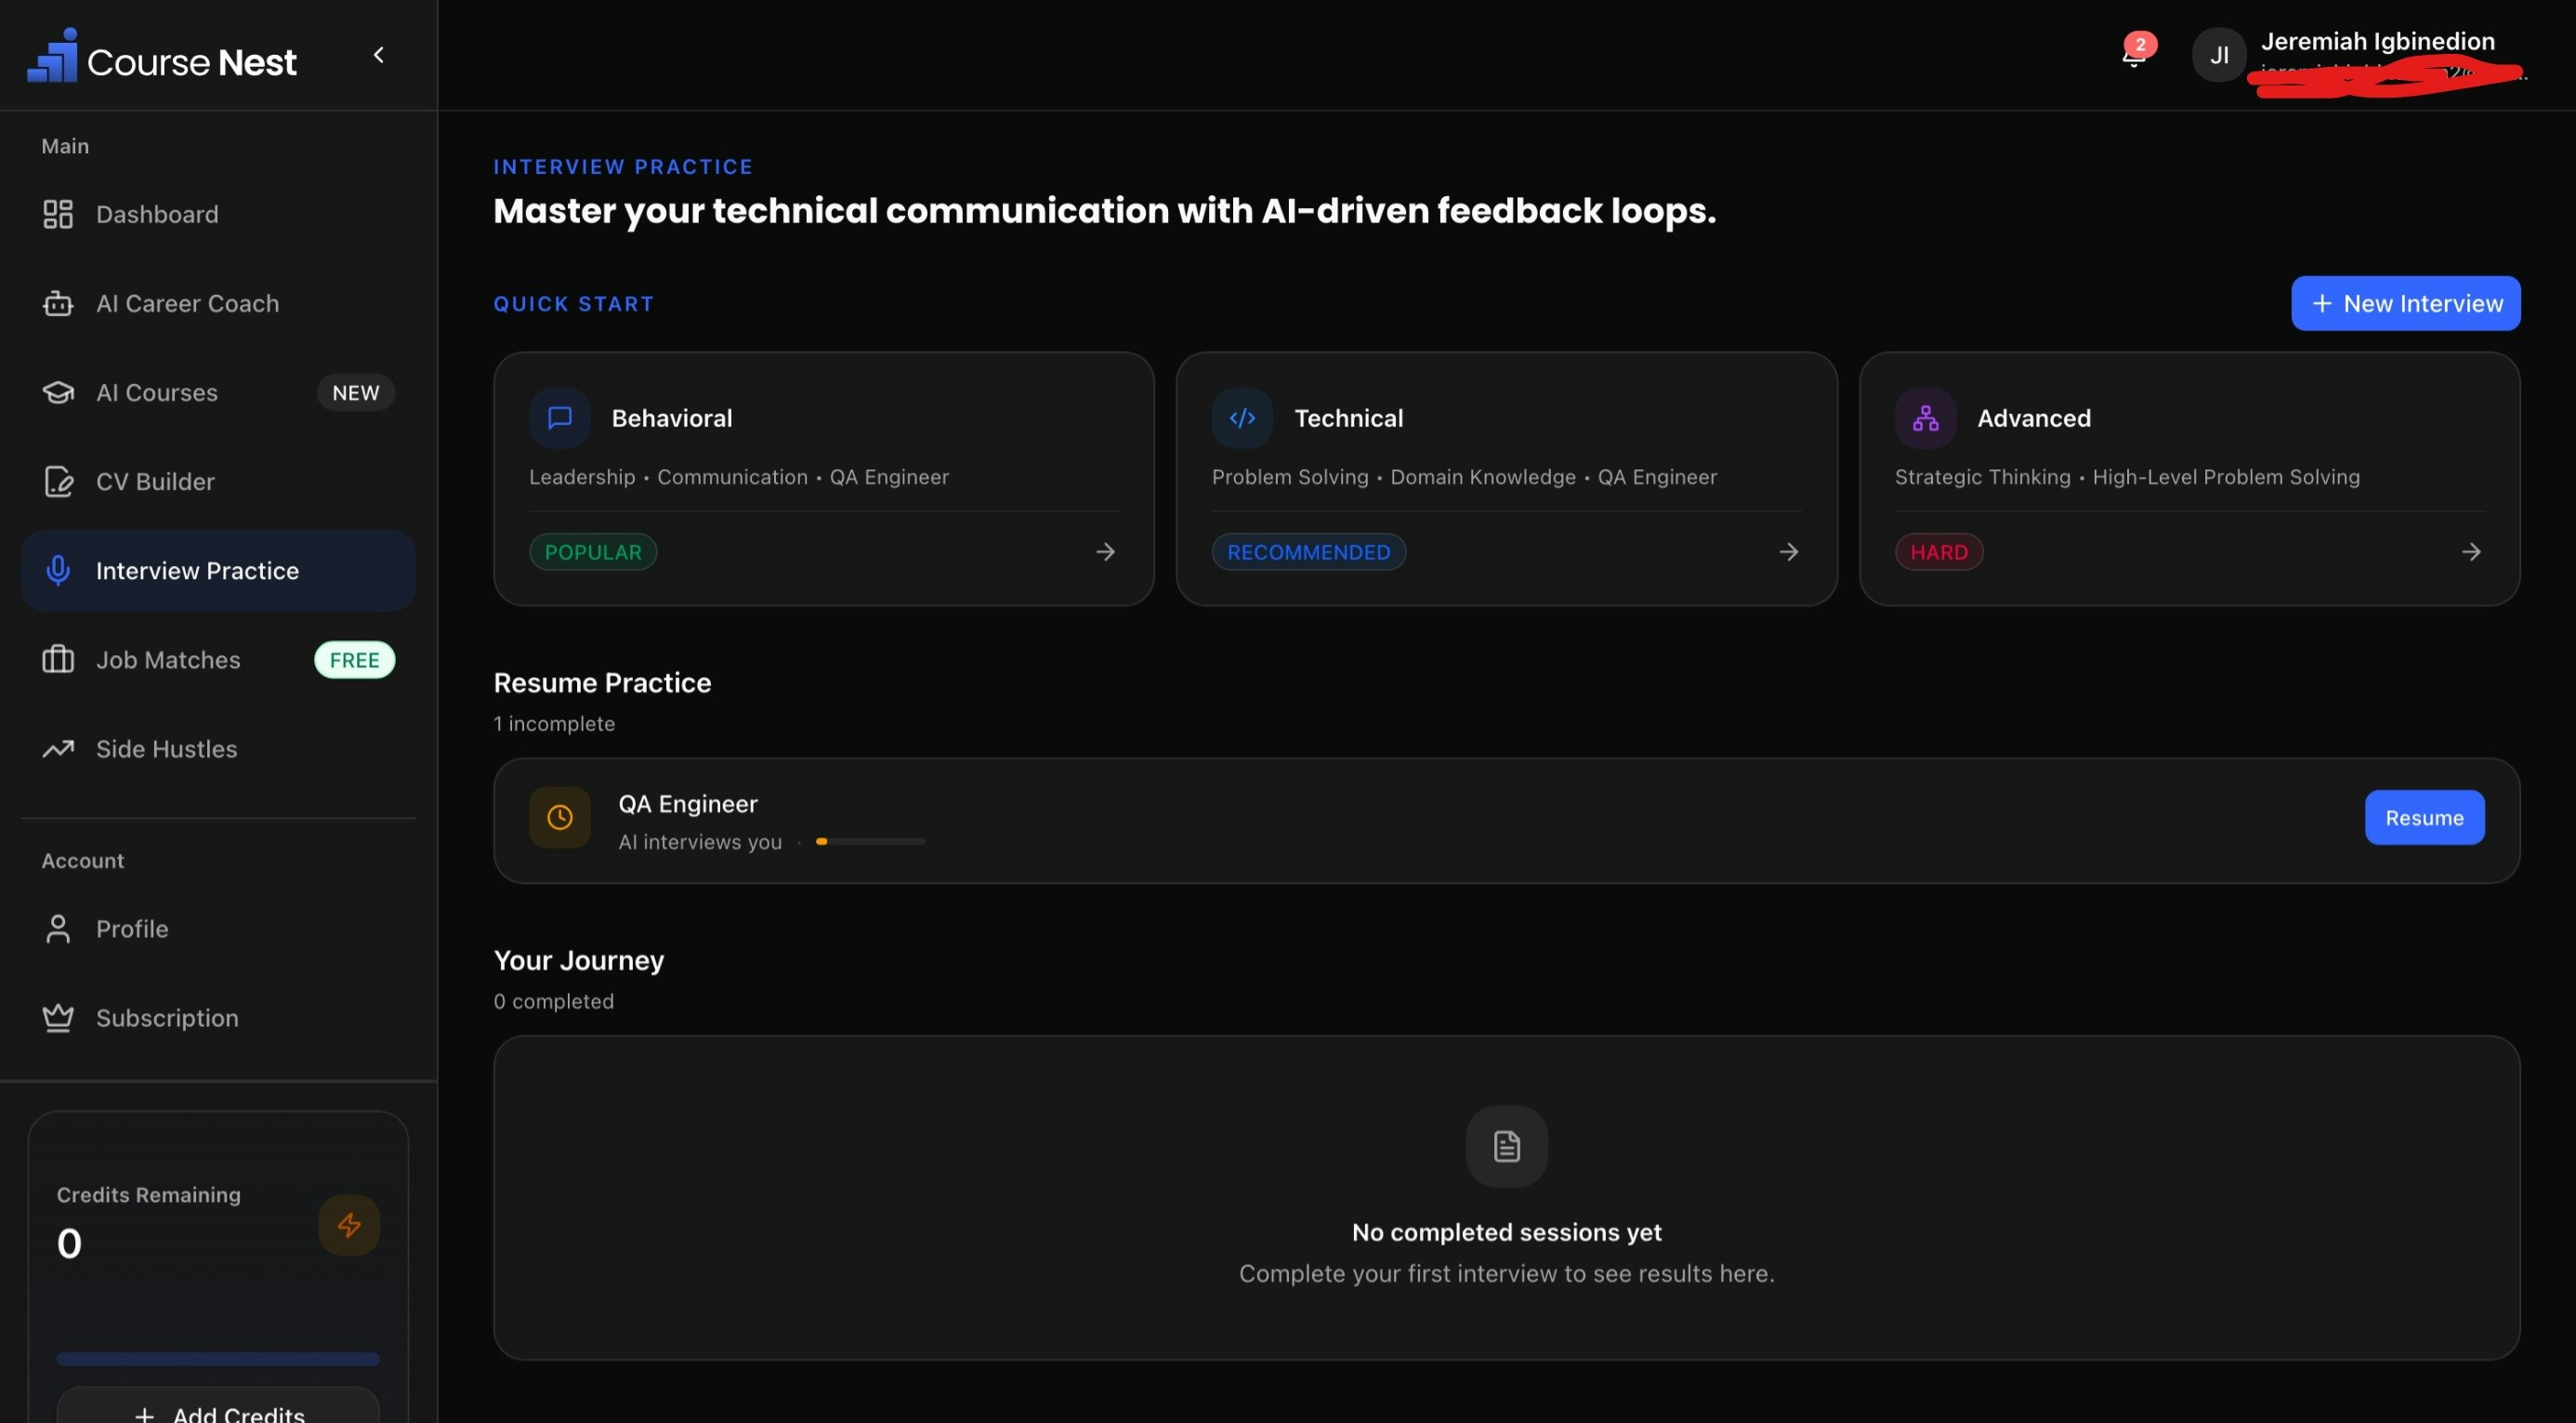Image resolution: width=2576 pixels, height=1423 pixels.
Task: Click the NEW badge on AI Courses
Action: [356, 392]
